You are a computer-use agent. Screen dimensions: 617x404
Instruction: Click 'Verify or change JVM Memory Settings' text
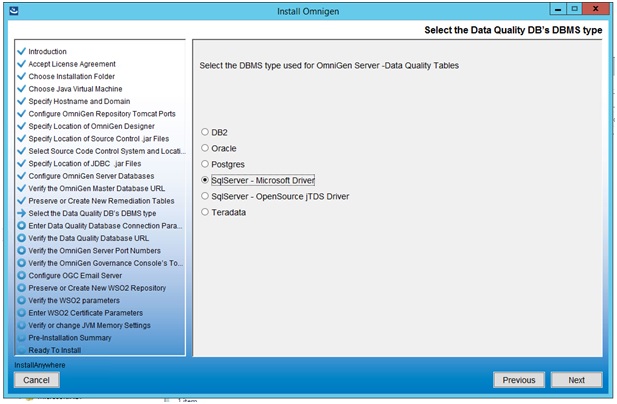89,325
